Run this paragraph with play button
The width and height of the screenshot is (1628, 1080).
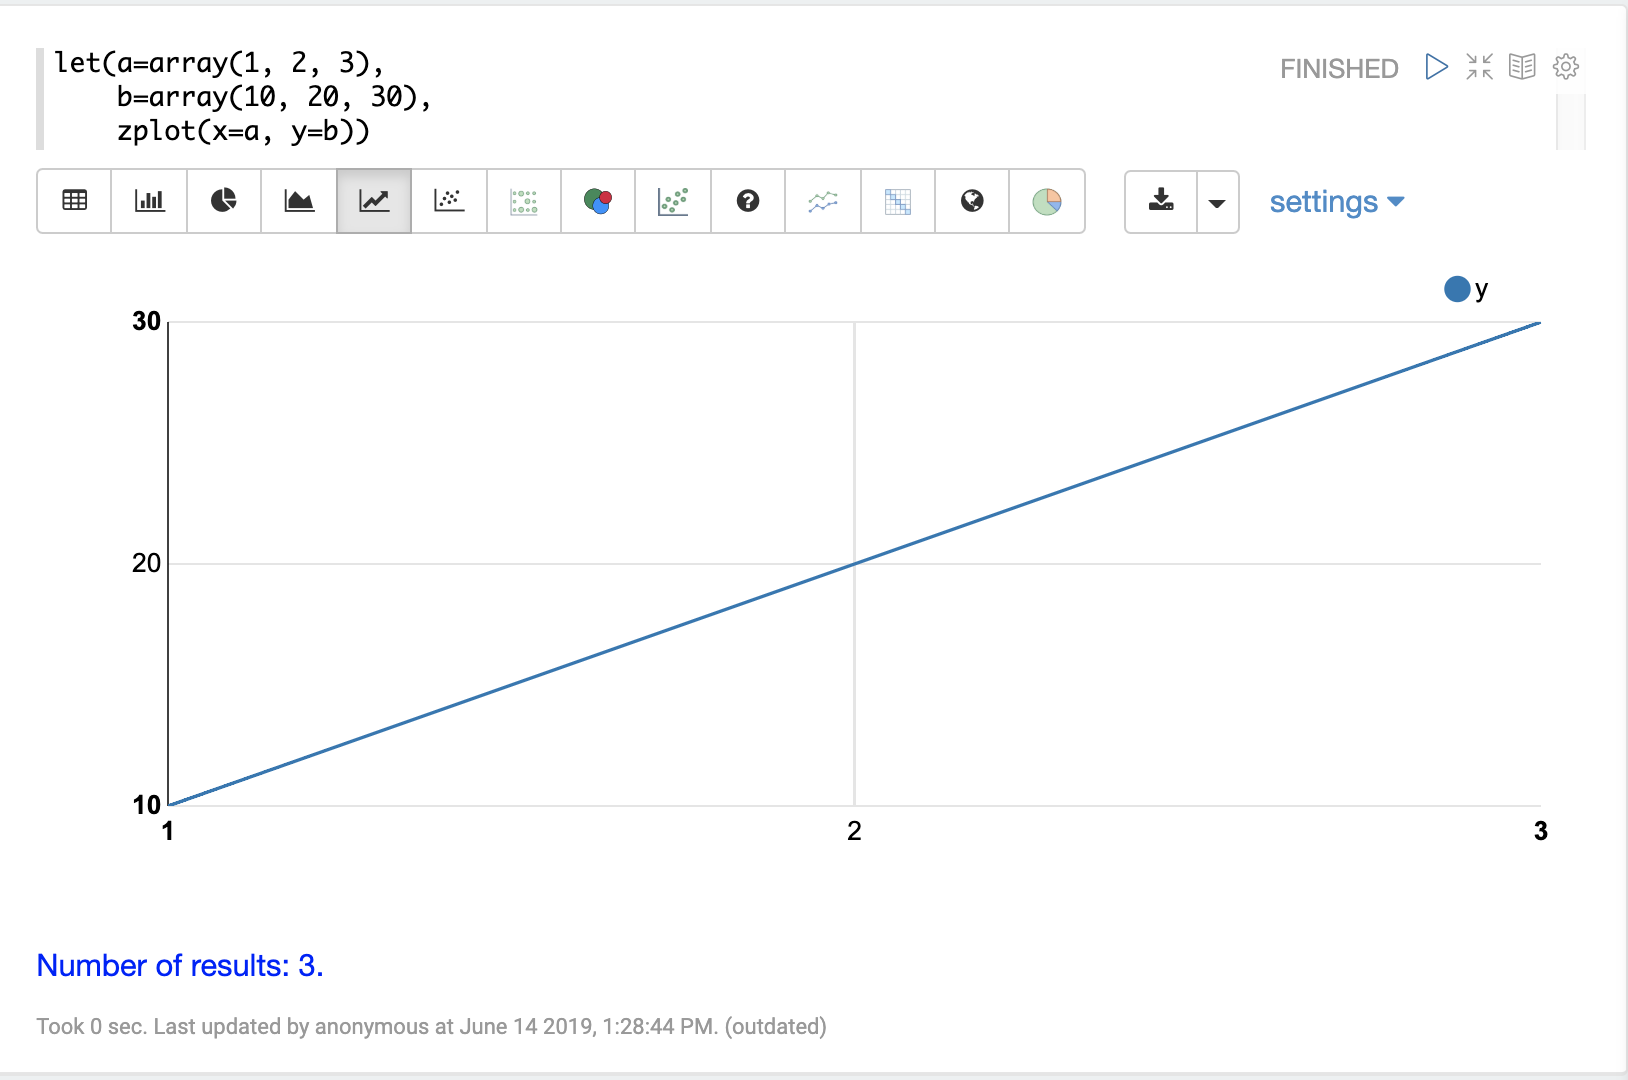click(1436, 67)
